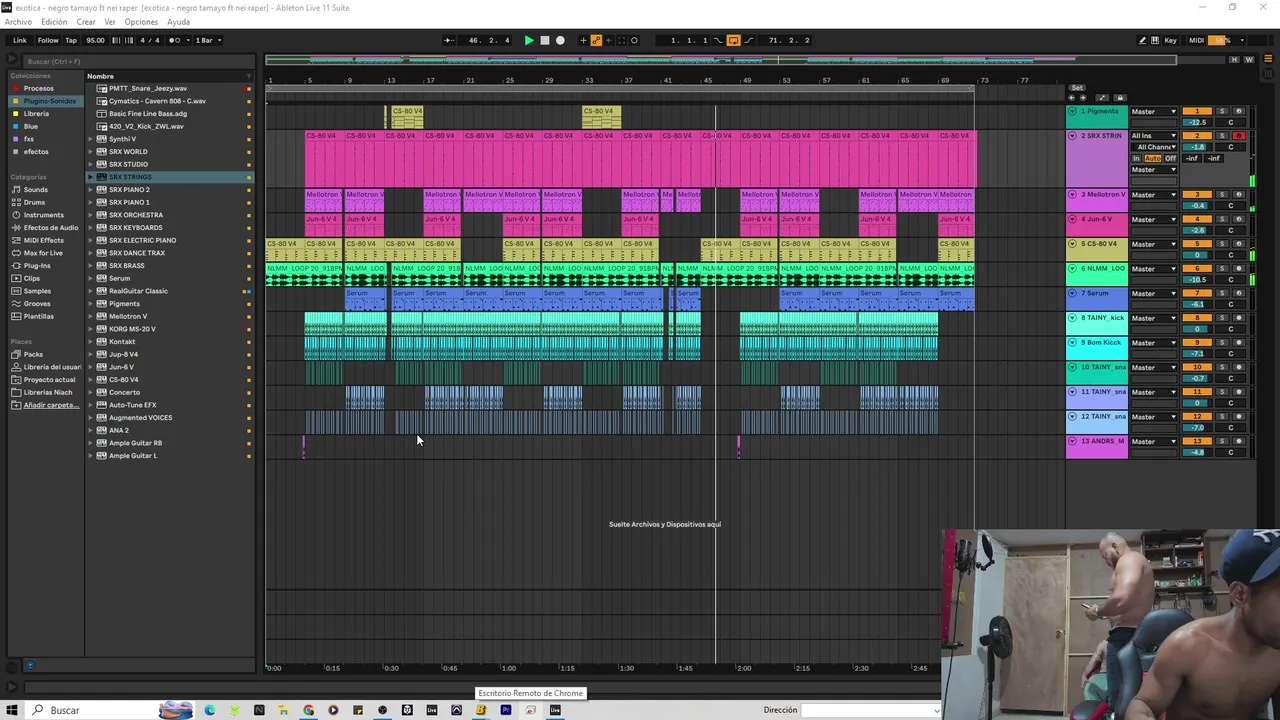Select the 95.00 tempo field
This screenshot has height=720, width=1280.
[x=95, y=40]
